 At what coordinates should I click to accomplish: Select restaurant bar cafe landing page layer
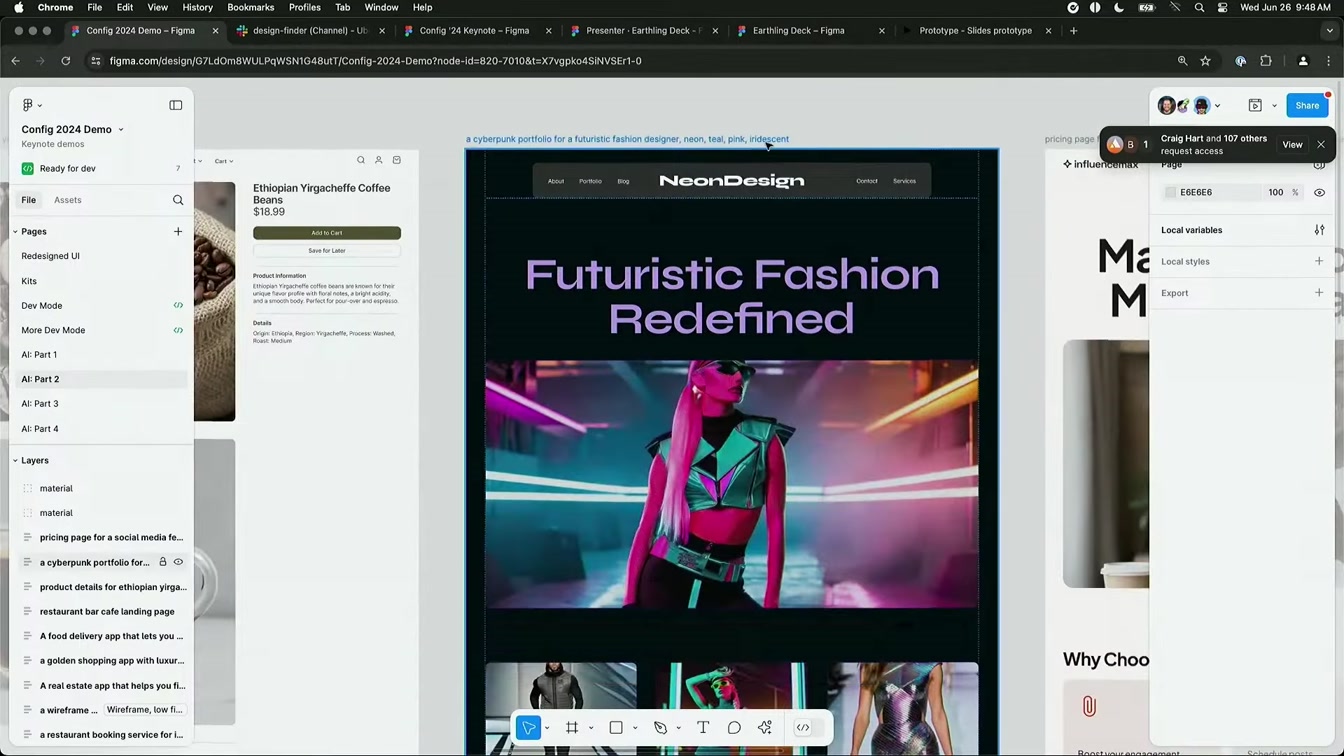coord(107,612)
